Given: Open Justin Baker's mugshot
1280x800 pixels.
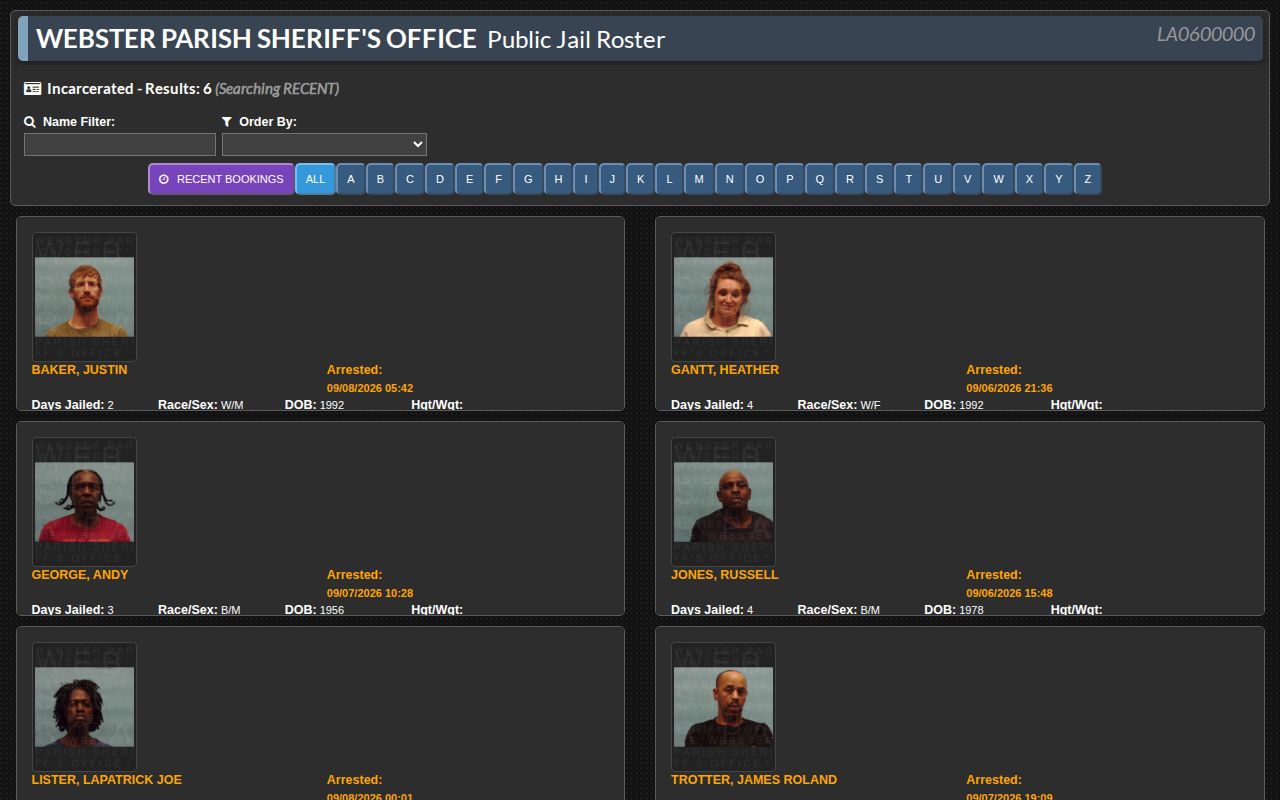Looking at the screenshot, I should 84,297.
